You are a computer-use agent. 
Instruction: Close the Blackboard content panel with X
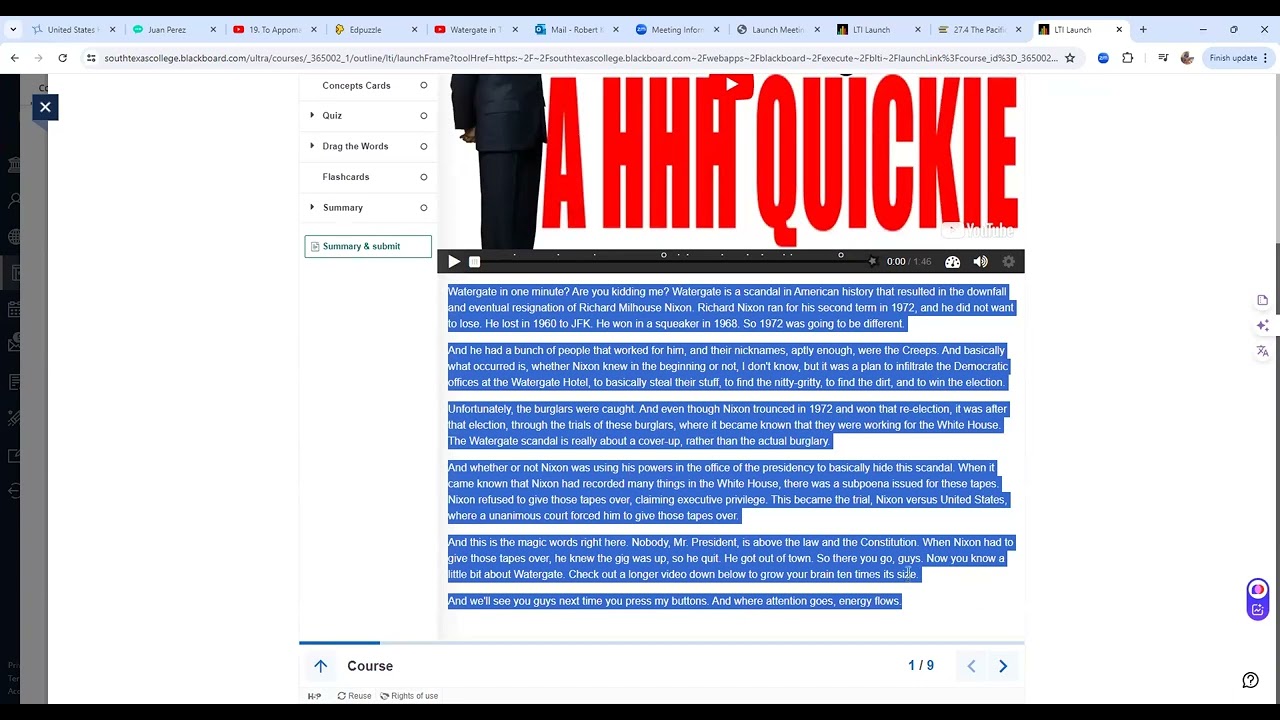[45, 107]
